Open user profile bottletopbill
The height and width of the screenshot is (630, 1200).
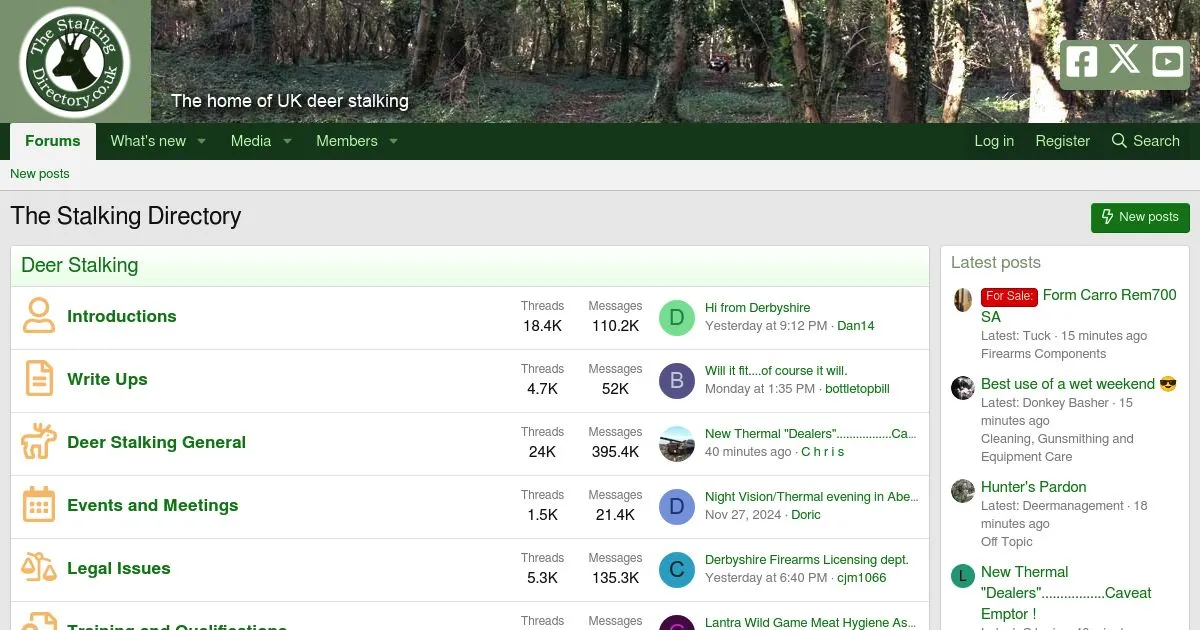pyautogui.click(x=857, y=389)
